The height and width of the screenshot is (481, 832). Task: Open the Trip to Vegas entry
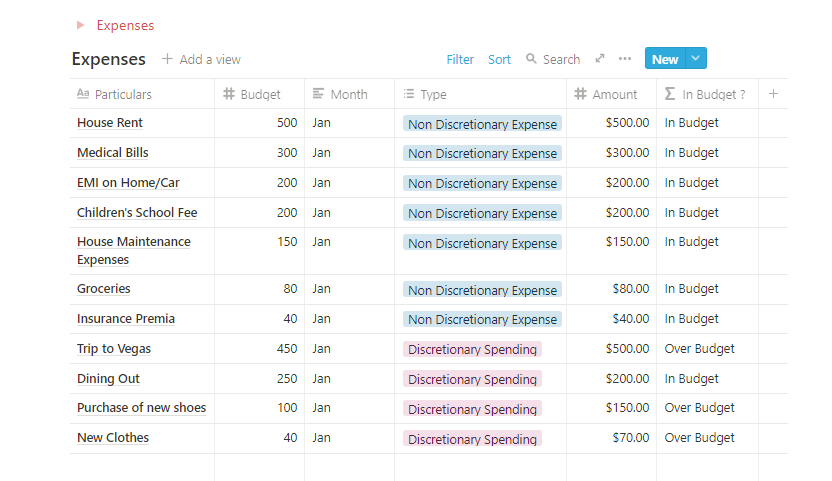coord(114,349)
